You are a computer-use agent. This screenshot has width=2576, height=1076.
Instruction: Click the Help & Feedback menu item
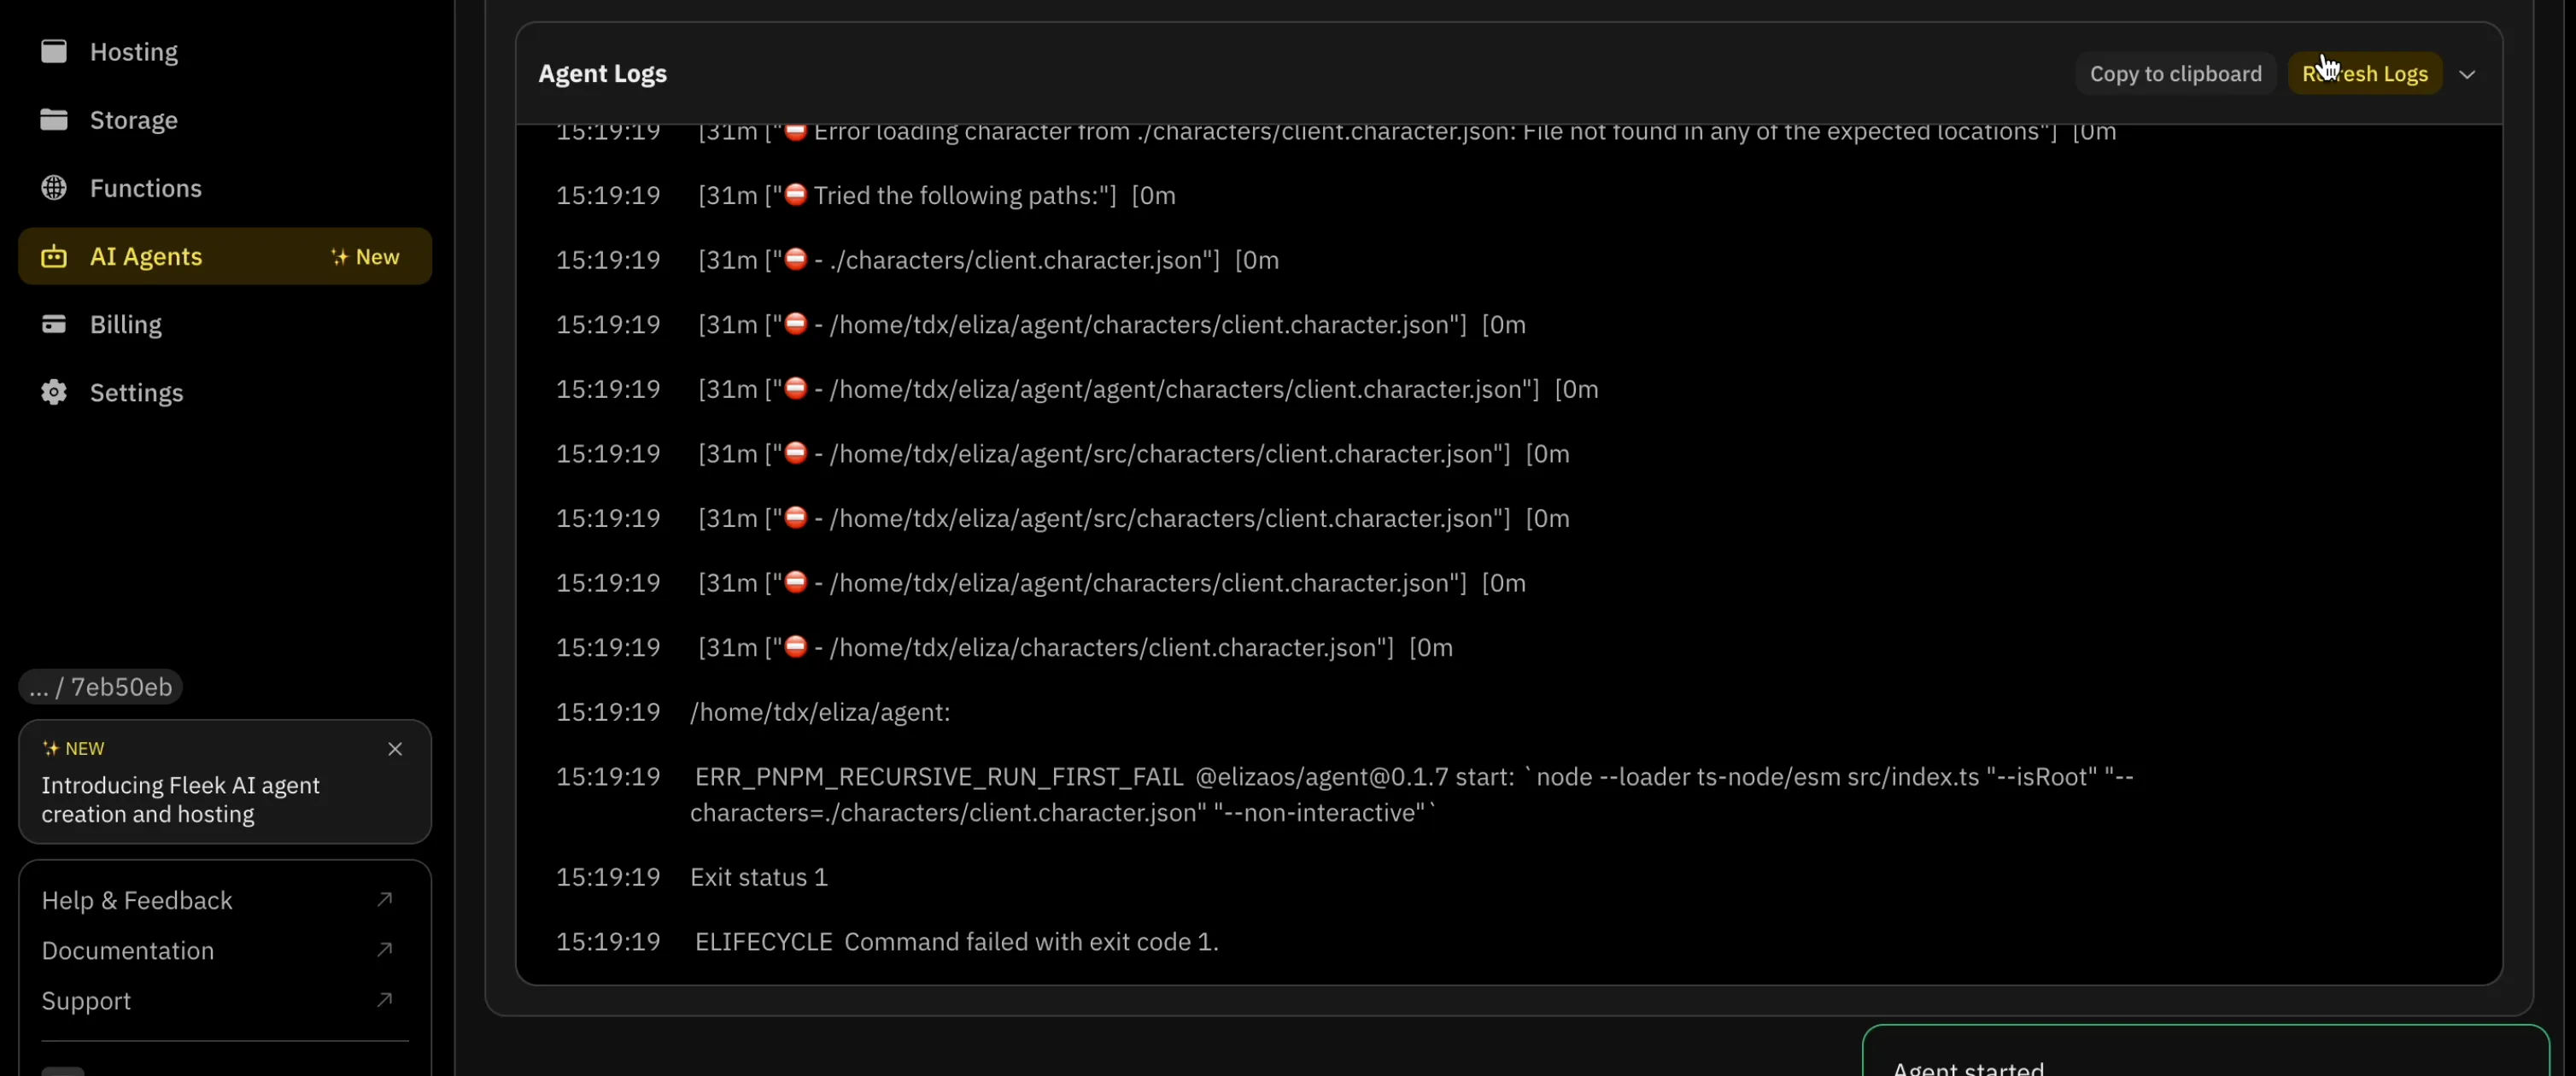137,898
